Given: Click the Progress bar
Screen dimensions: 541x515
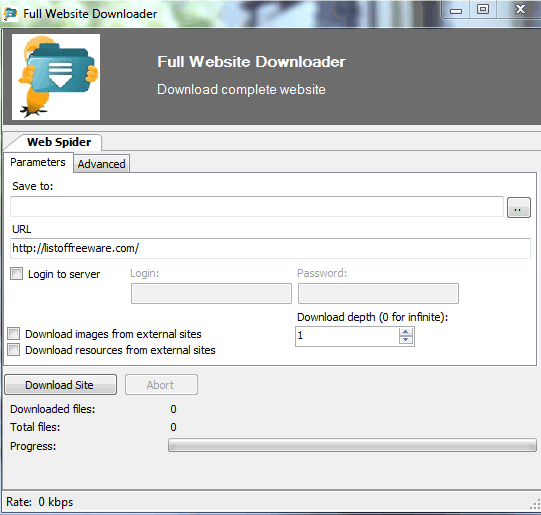Looking at the screenshot, I should click(352, 445).
